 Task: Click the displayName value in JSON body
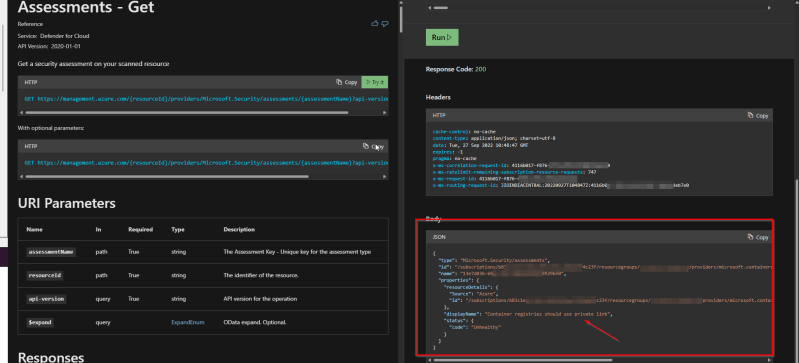click(x=548, y=314)
